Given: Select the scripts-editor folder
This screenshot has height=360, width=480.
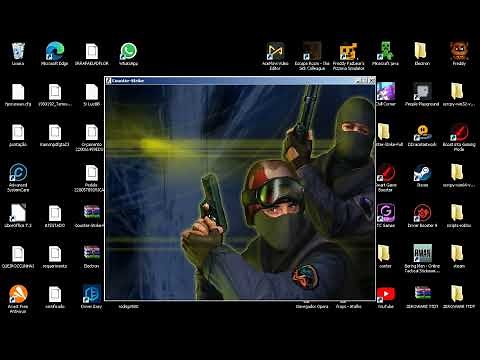Looking at the screenshot, I should (x=457, y=213).
